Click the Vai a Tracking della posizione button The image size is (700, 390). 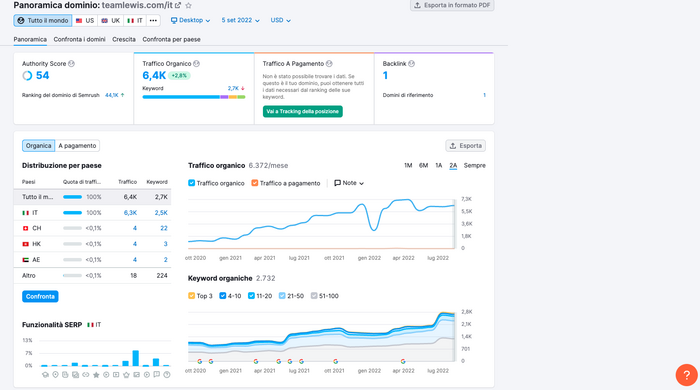coord(303,112)
